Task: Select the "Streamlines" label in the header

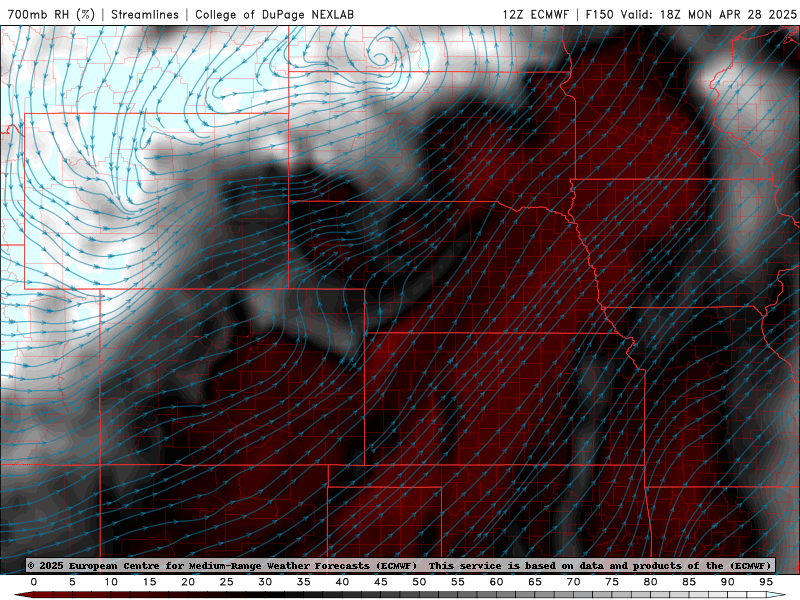Action: [x=145, y=15]
